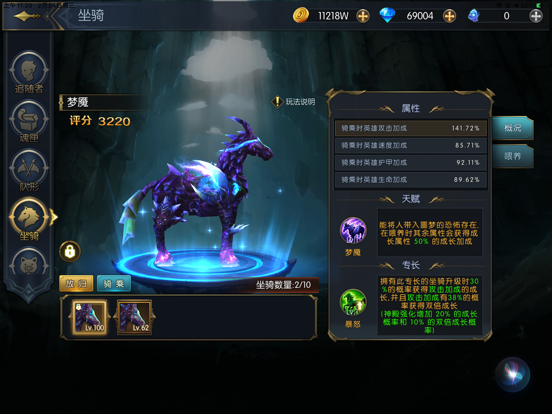Select the Lv.62 mount thumbnail

[134, 316]
